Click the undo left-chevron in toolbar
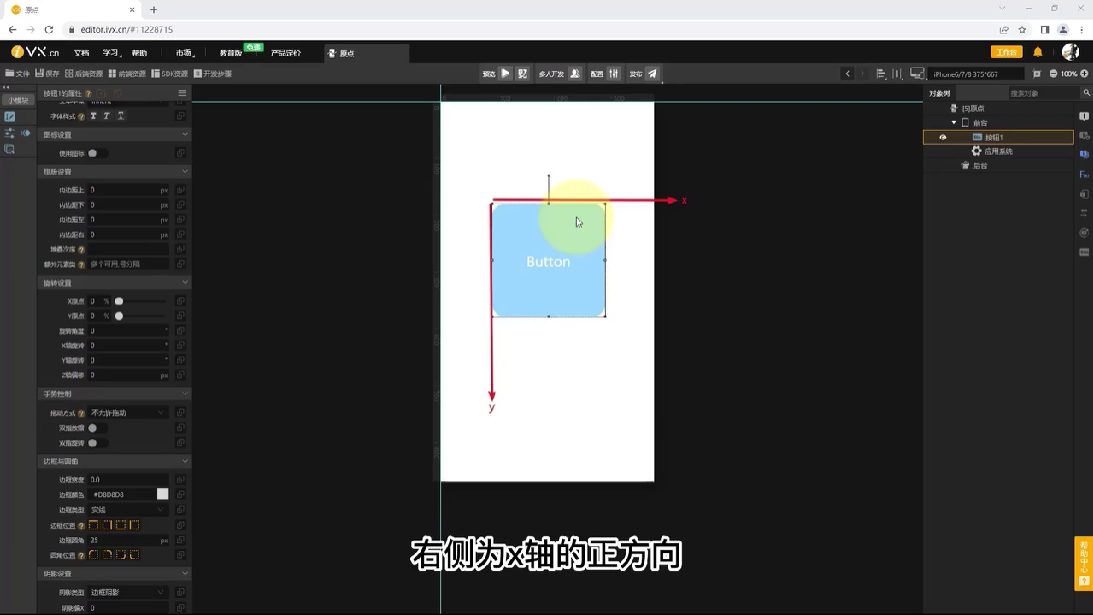This screenshot has width=1093, height=615. (848, 73)
